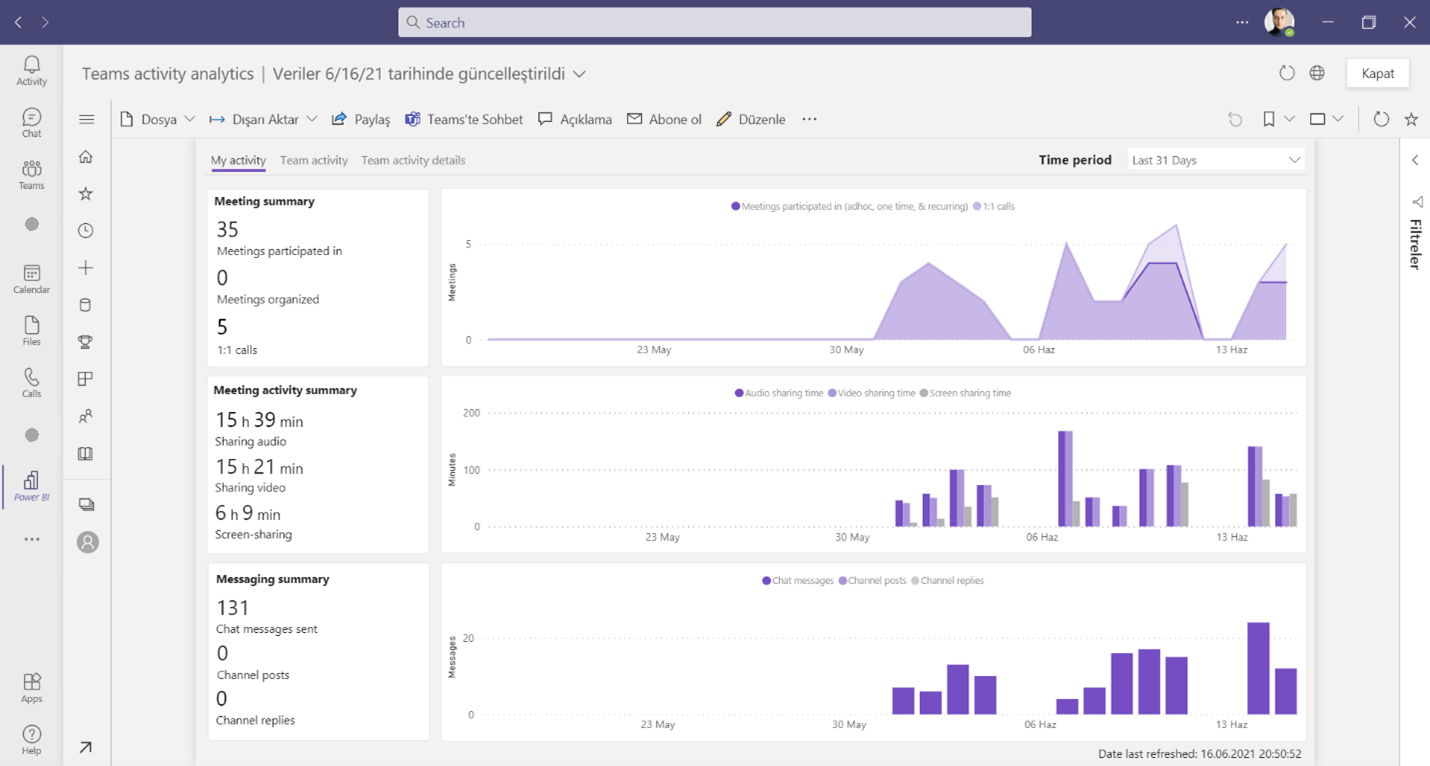Open Activity in Teams sidebar

[x=32, y=70]
